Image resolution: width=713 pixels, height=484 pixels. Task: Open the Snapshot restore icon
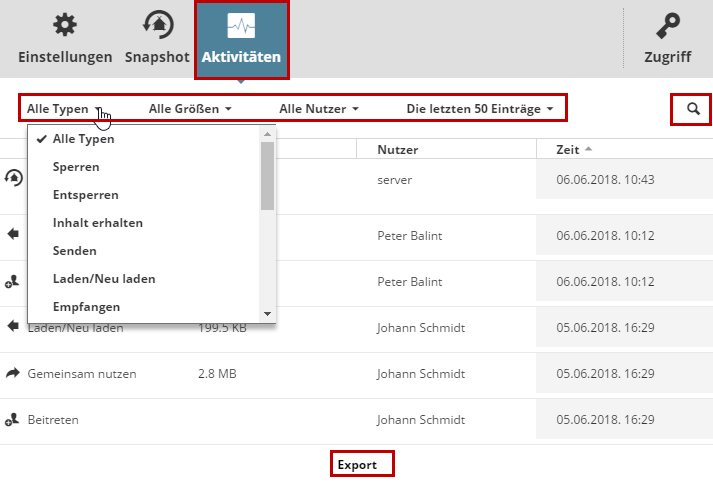pyautogui.click(x=158, y=25)
